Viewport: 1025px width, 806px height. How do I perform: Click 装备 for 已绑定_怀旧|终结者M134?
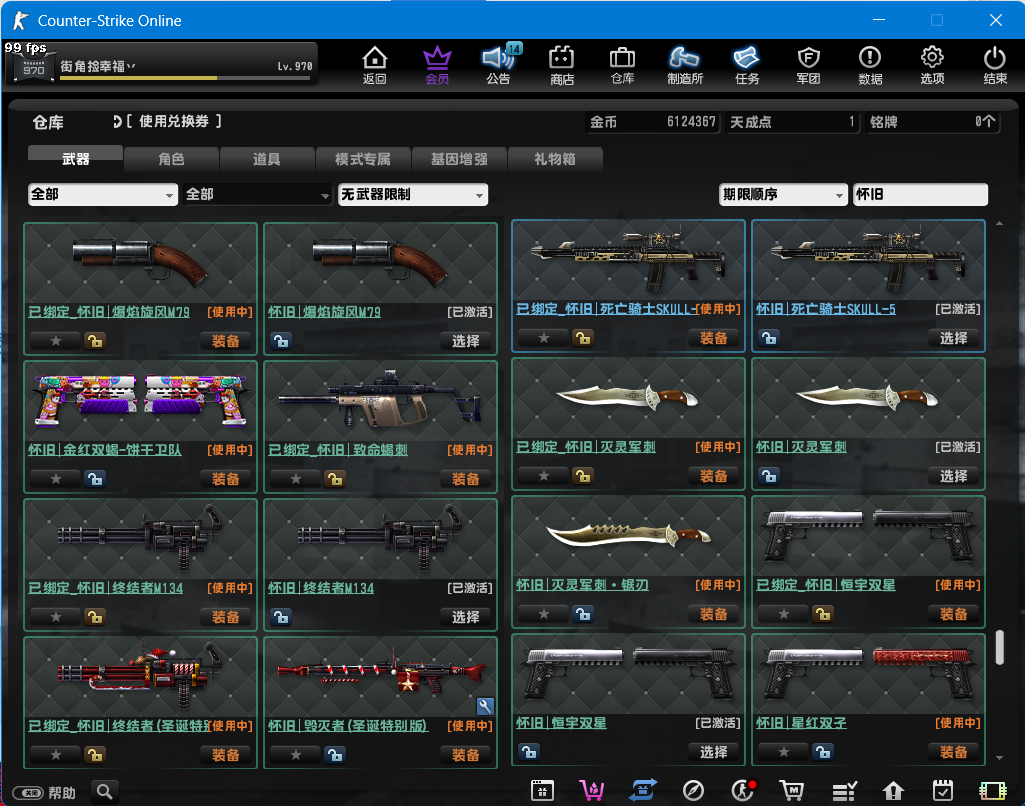click(226, 616)
